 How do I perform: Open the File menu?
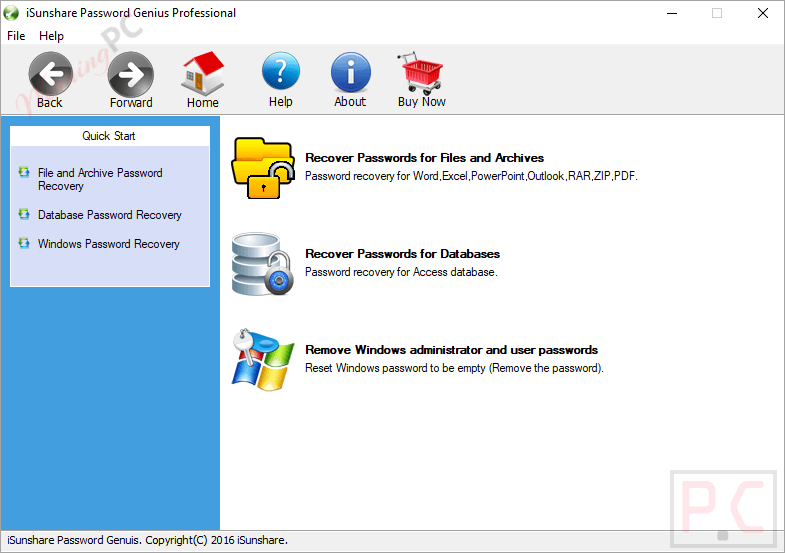pos(16,36)
